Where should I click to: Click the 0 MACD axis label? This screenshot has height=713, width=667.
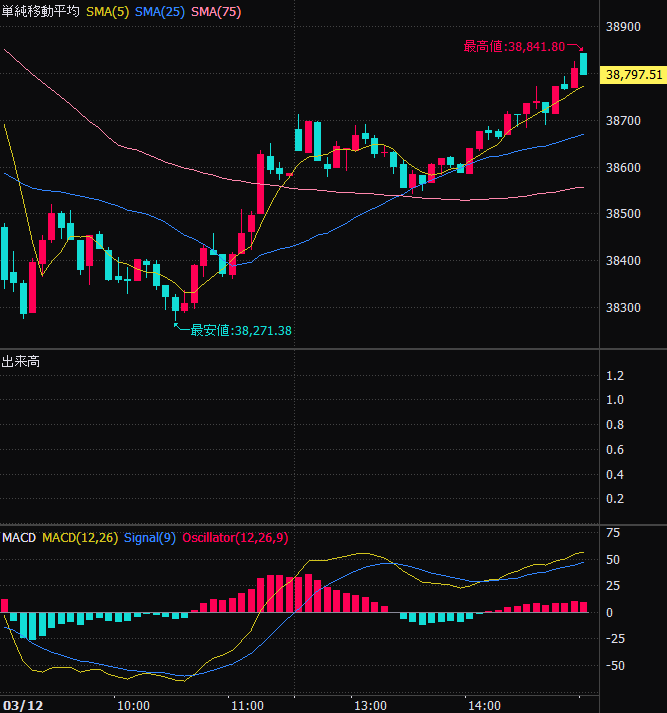click(609, 613)
